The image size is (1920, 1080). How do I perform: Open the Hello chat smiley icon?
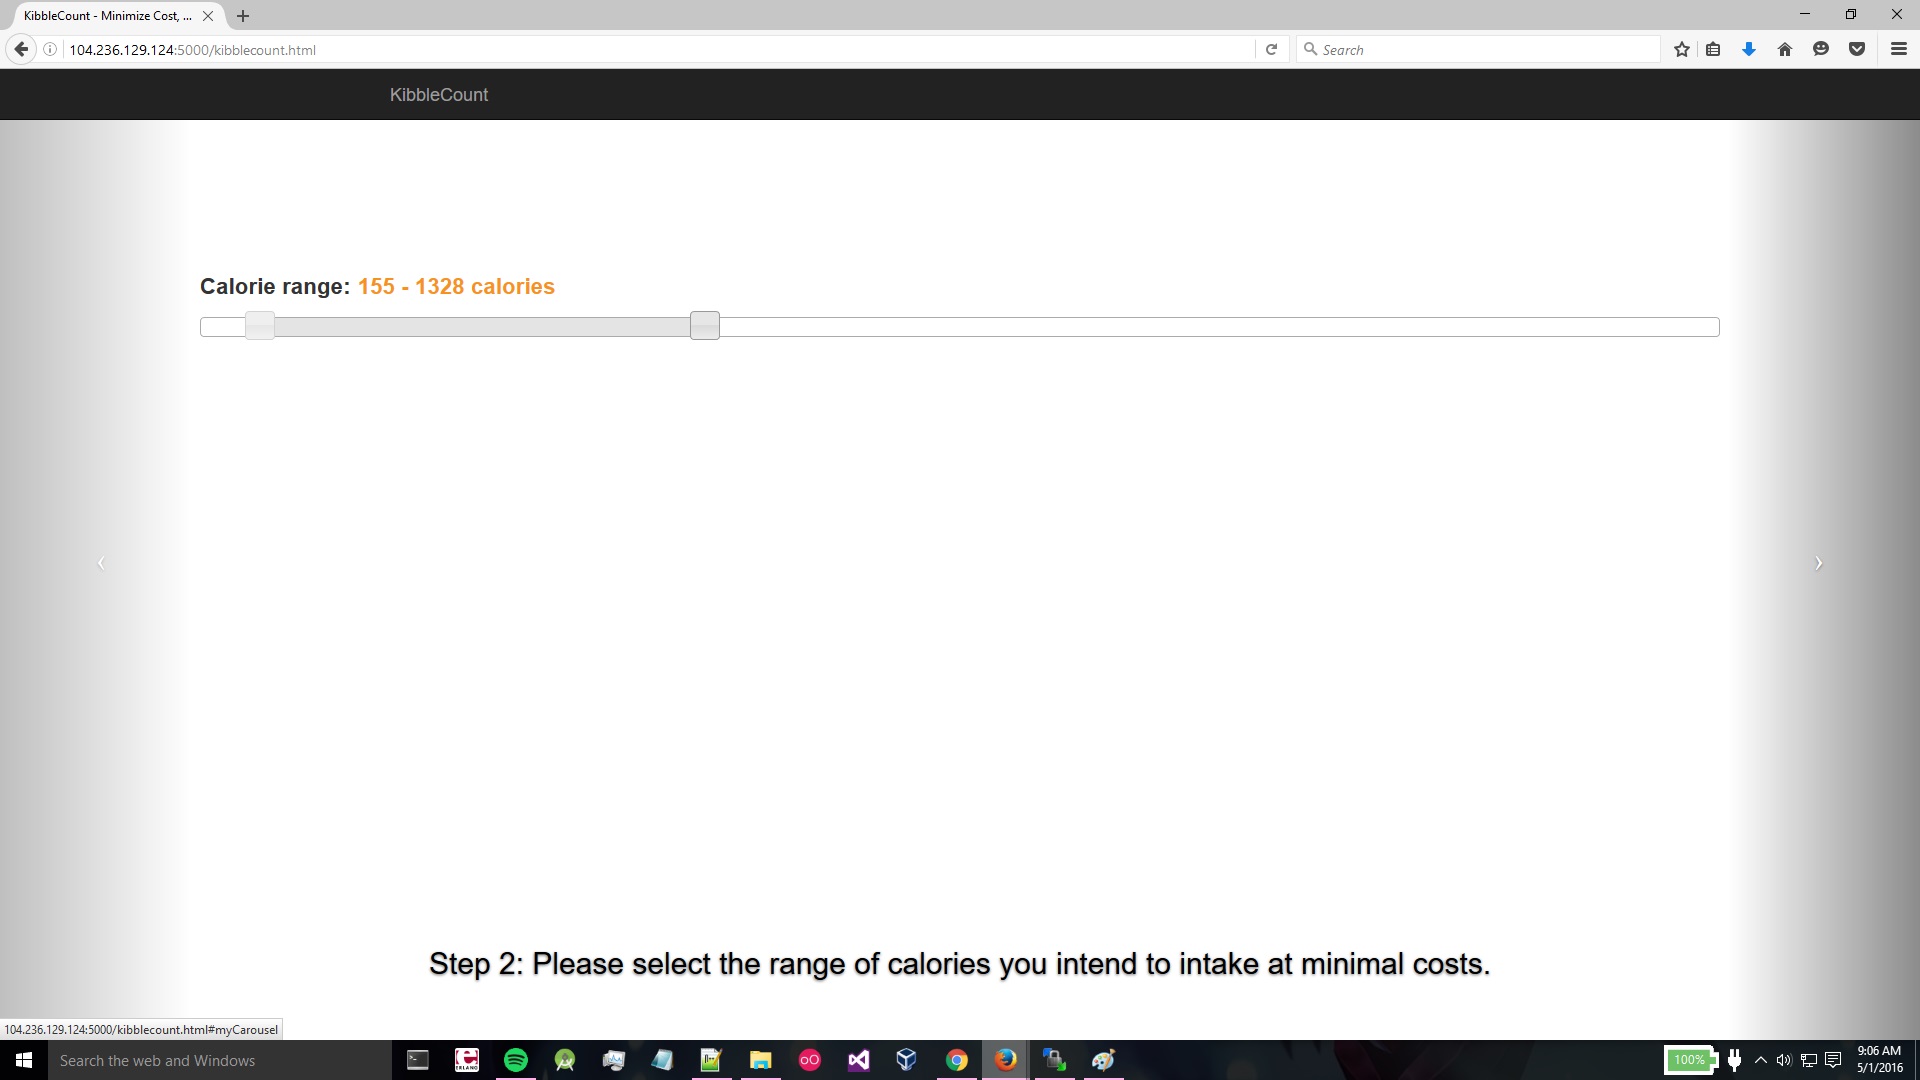(1821, 50)
